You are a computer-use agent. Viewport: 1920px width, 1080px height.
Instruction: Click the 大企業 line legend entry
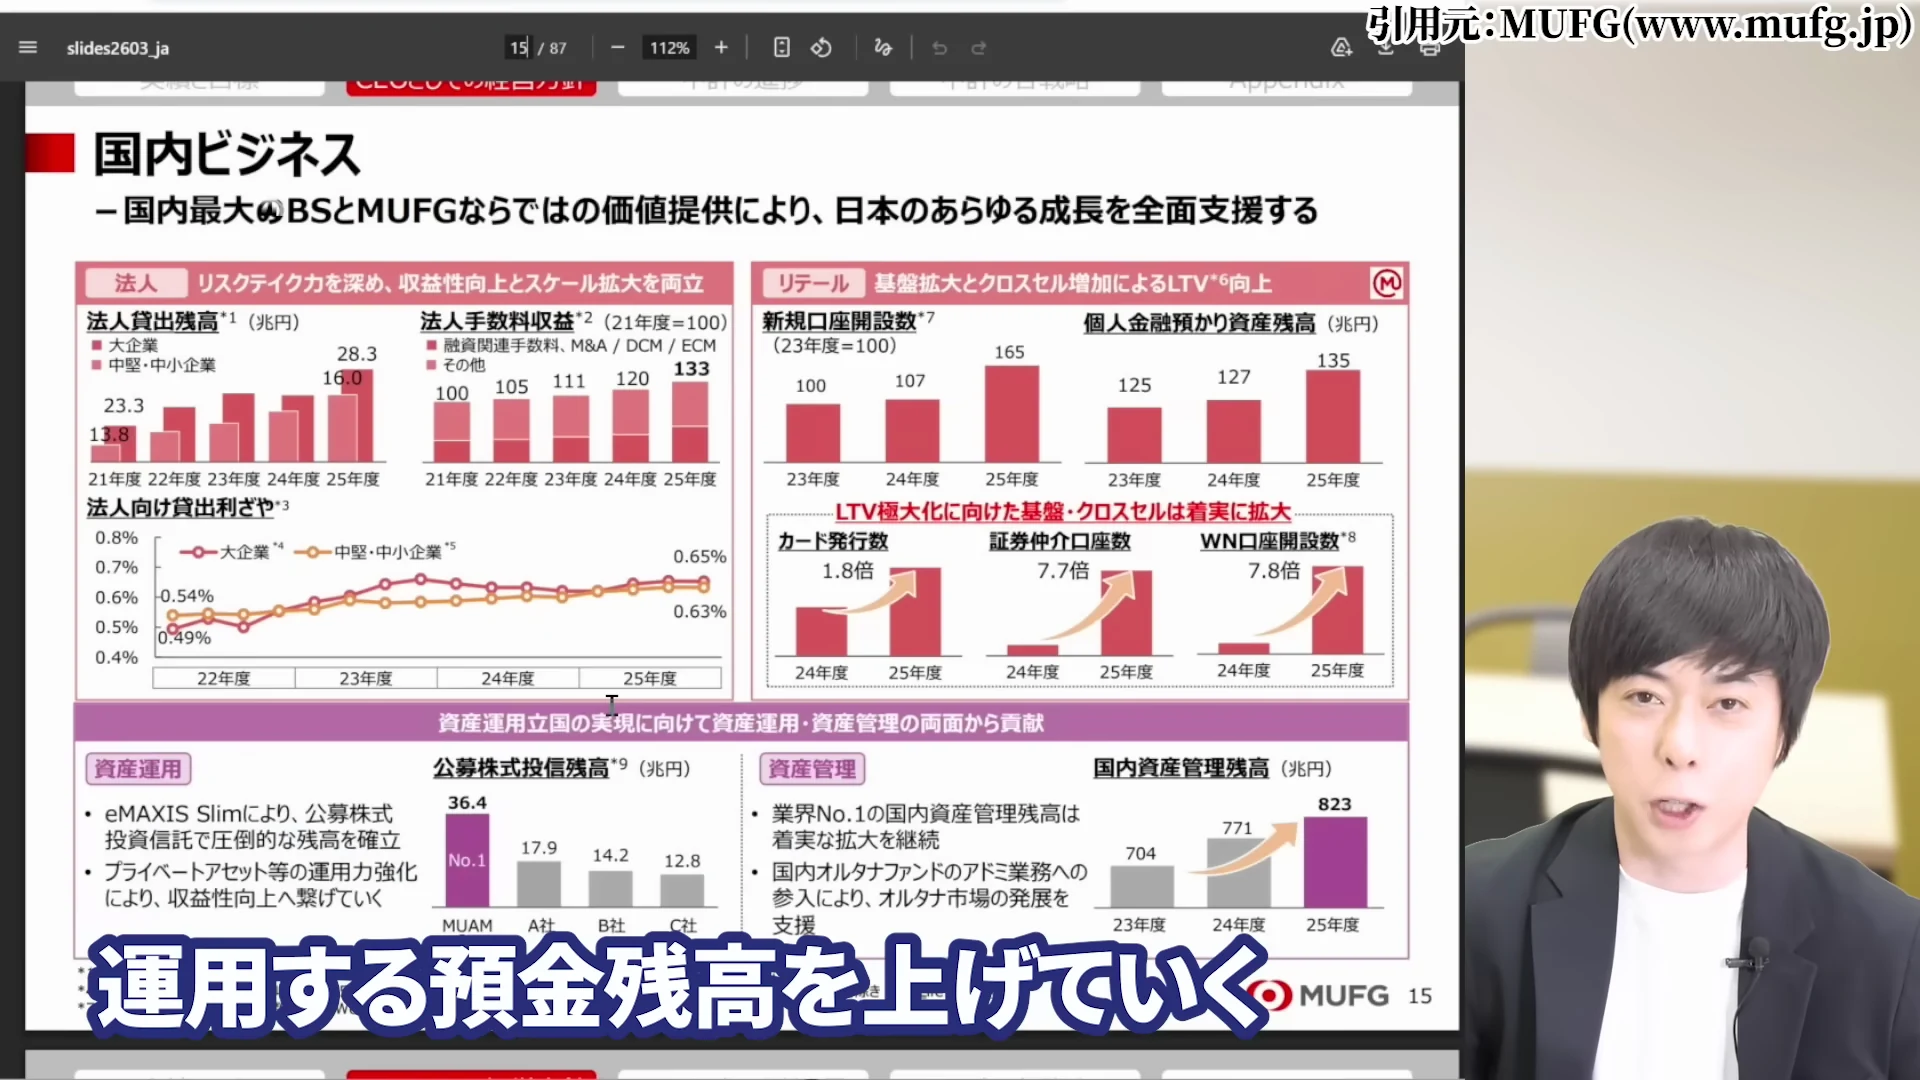pos(232,552)
